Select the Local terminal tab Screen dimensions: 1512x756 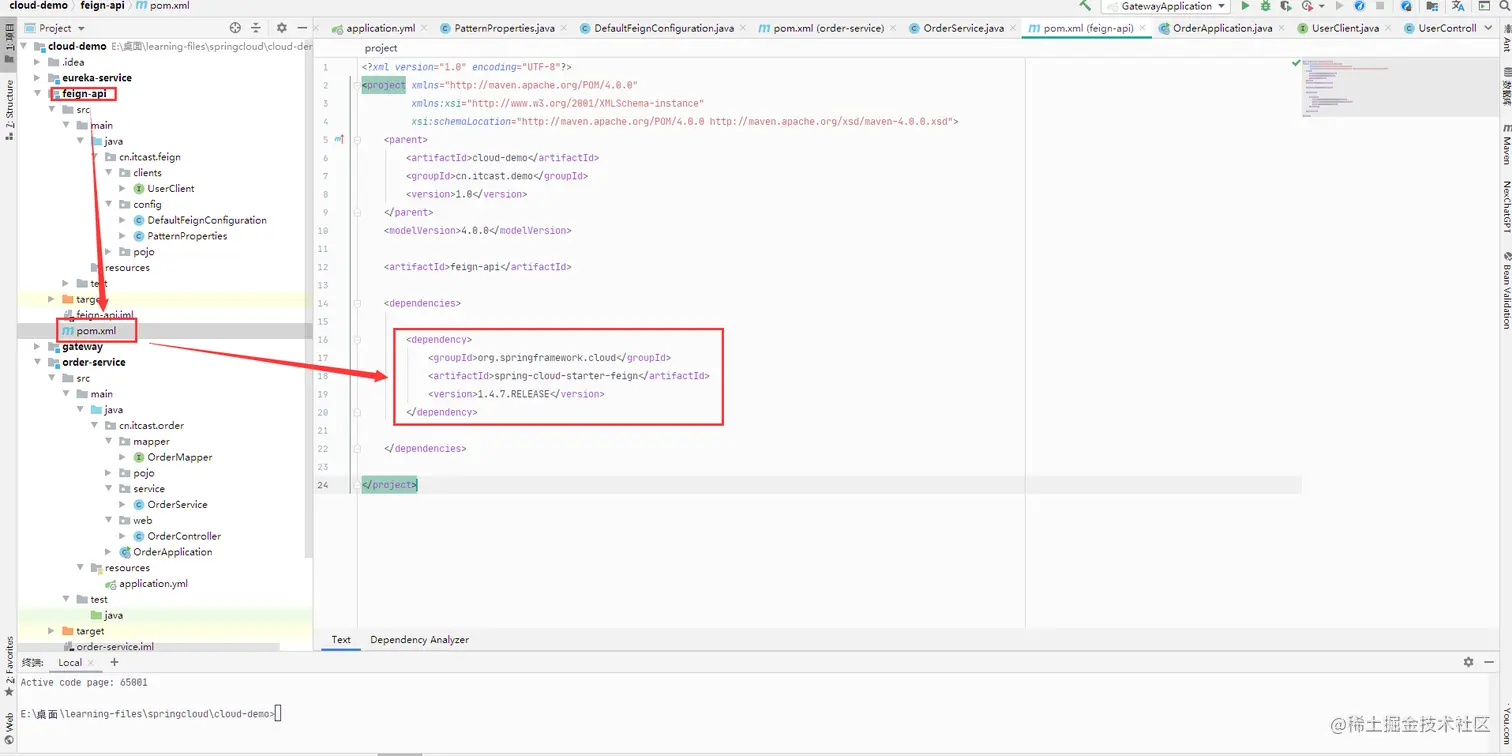click(70, 663)
